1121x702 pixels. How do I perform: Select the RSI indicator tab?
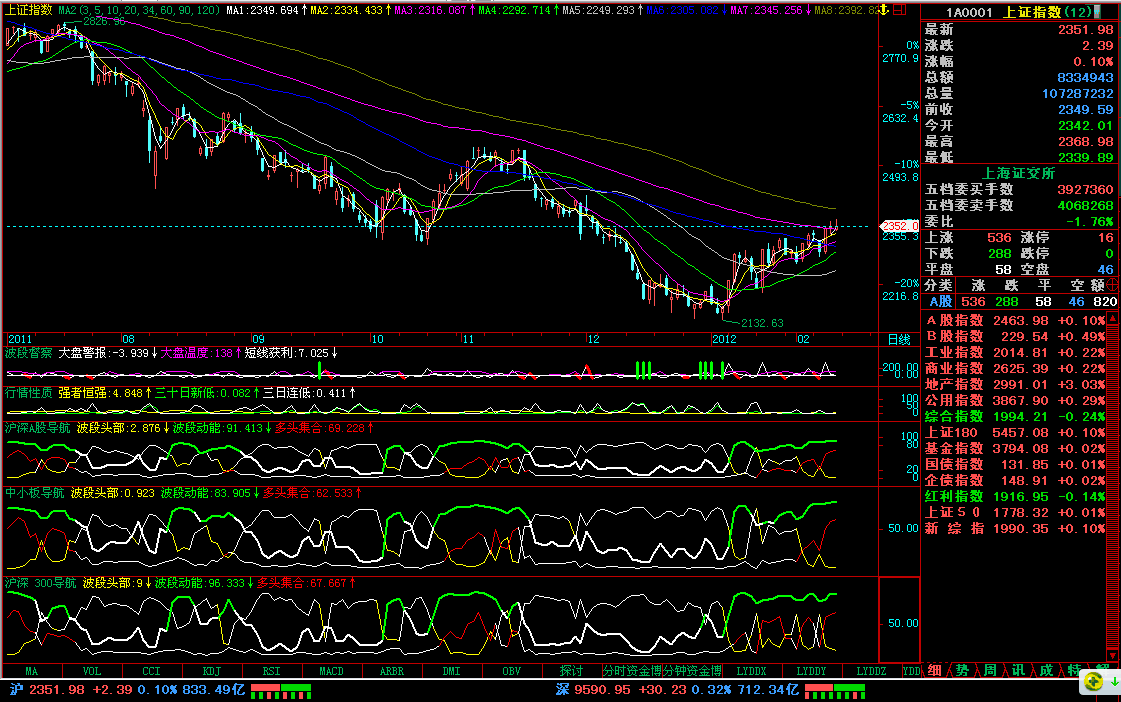[x=272, y=671]
